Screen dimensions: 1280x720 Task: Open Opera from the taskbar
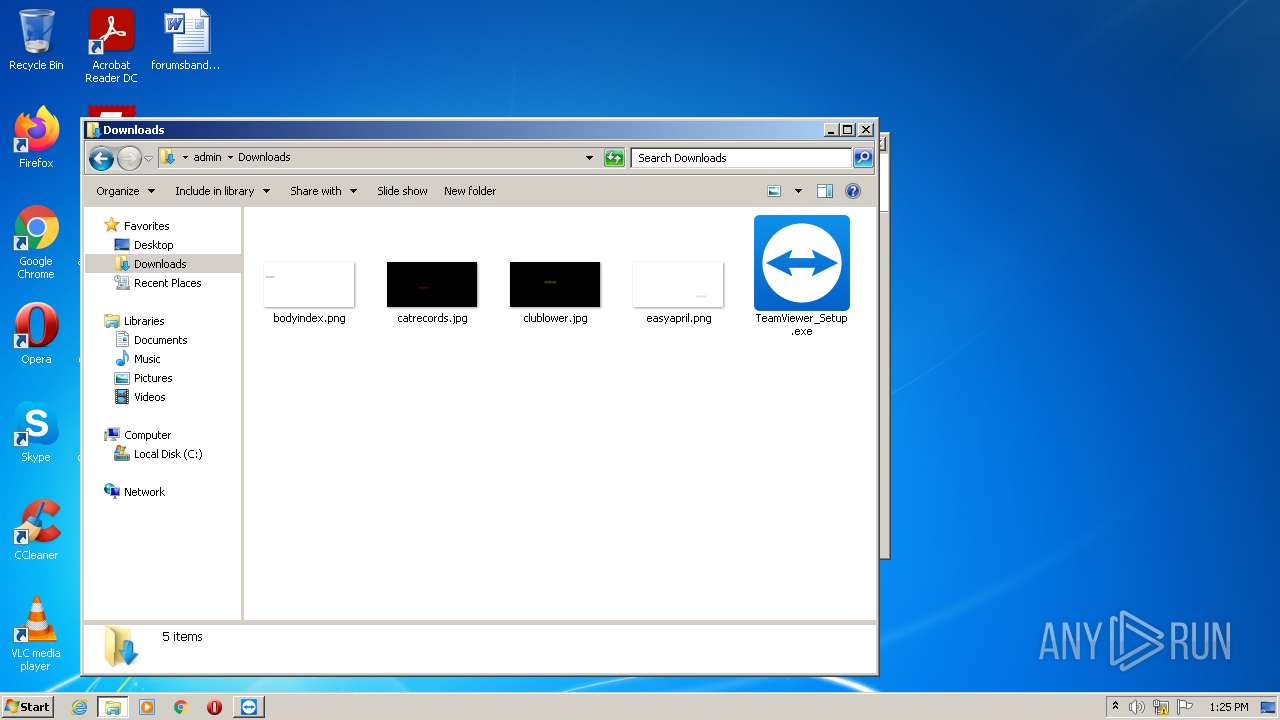(x=214, y=707)
